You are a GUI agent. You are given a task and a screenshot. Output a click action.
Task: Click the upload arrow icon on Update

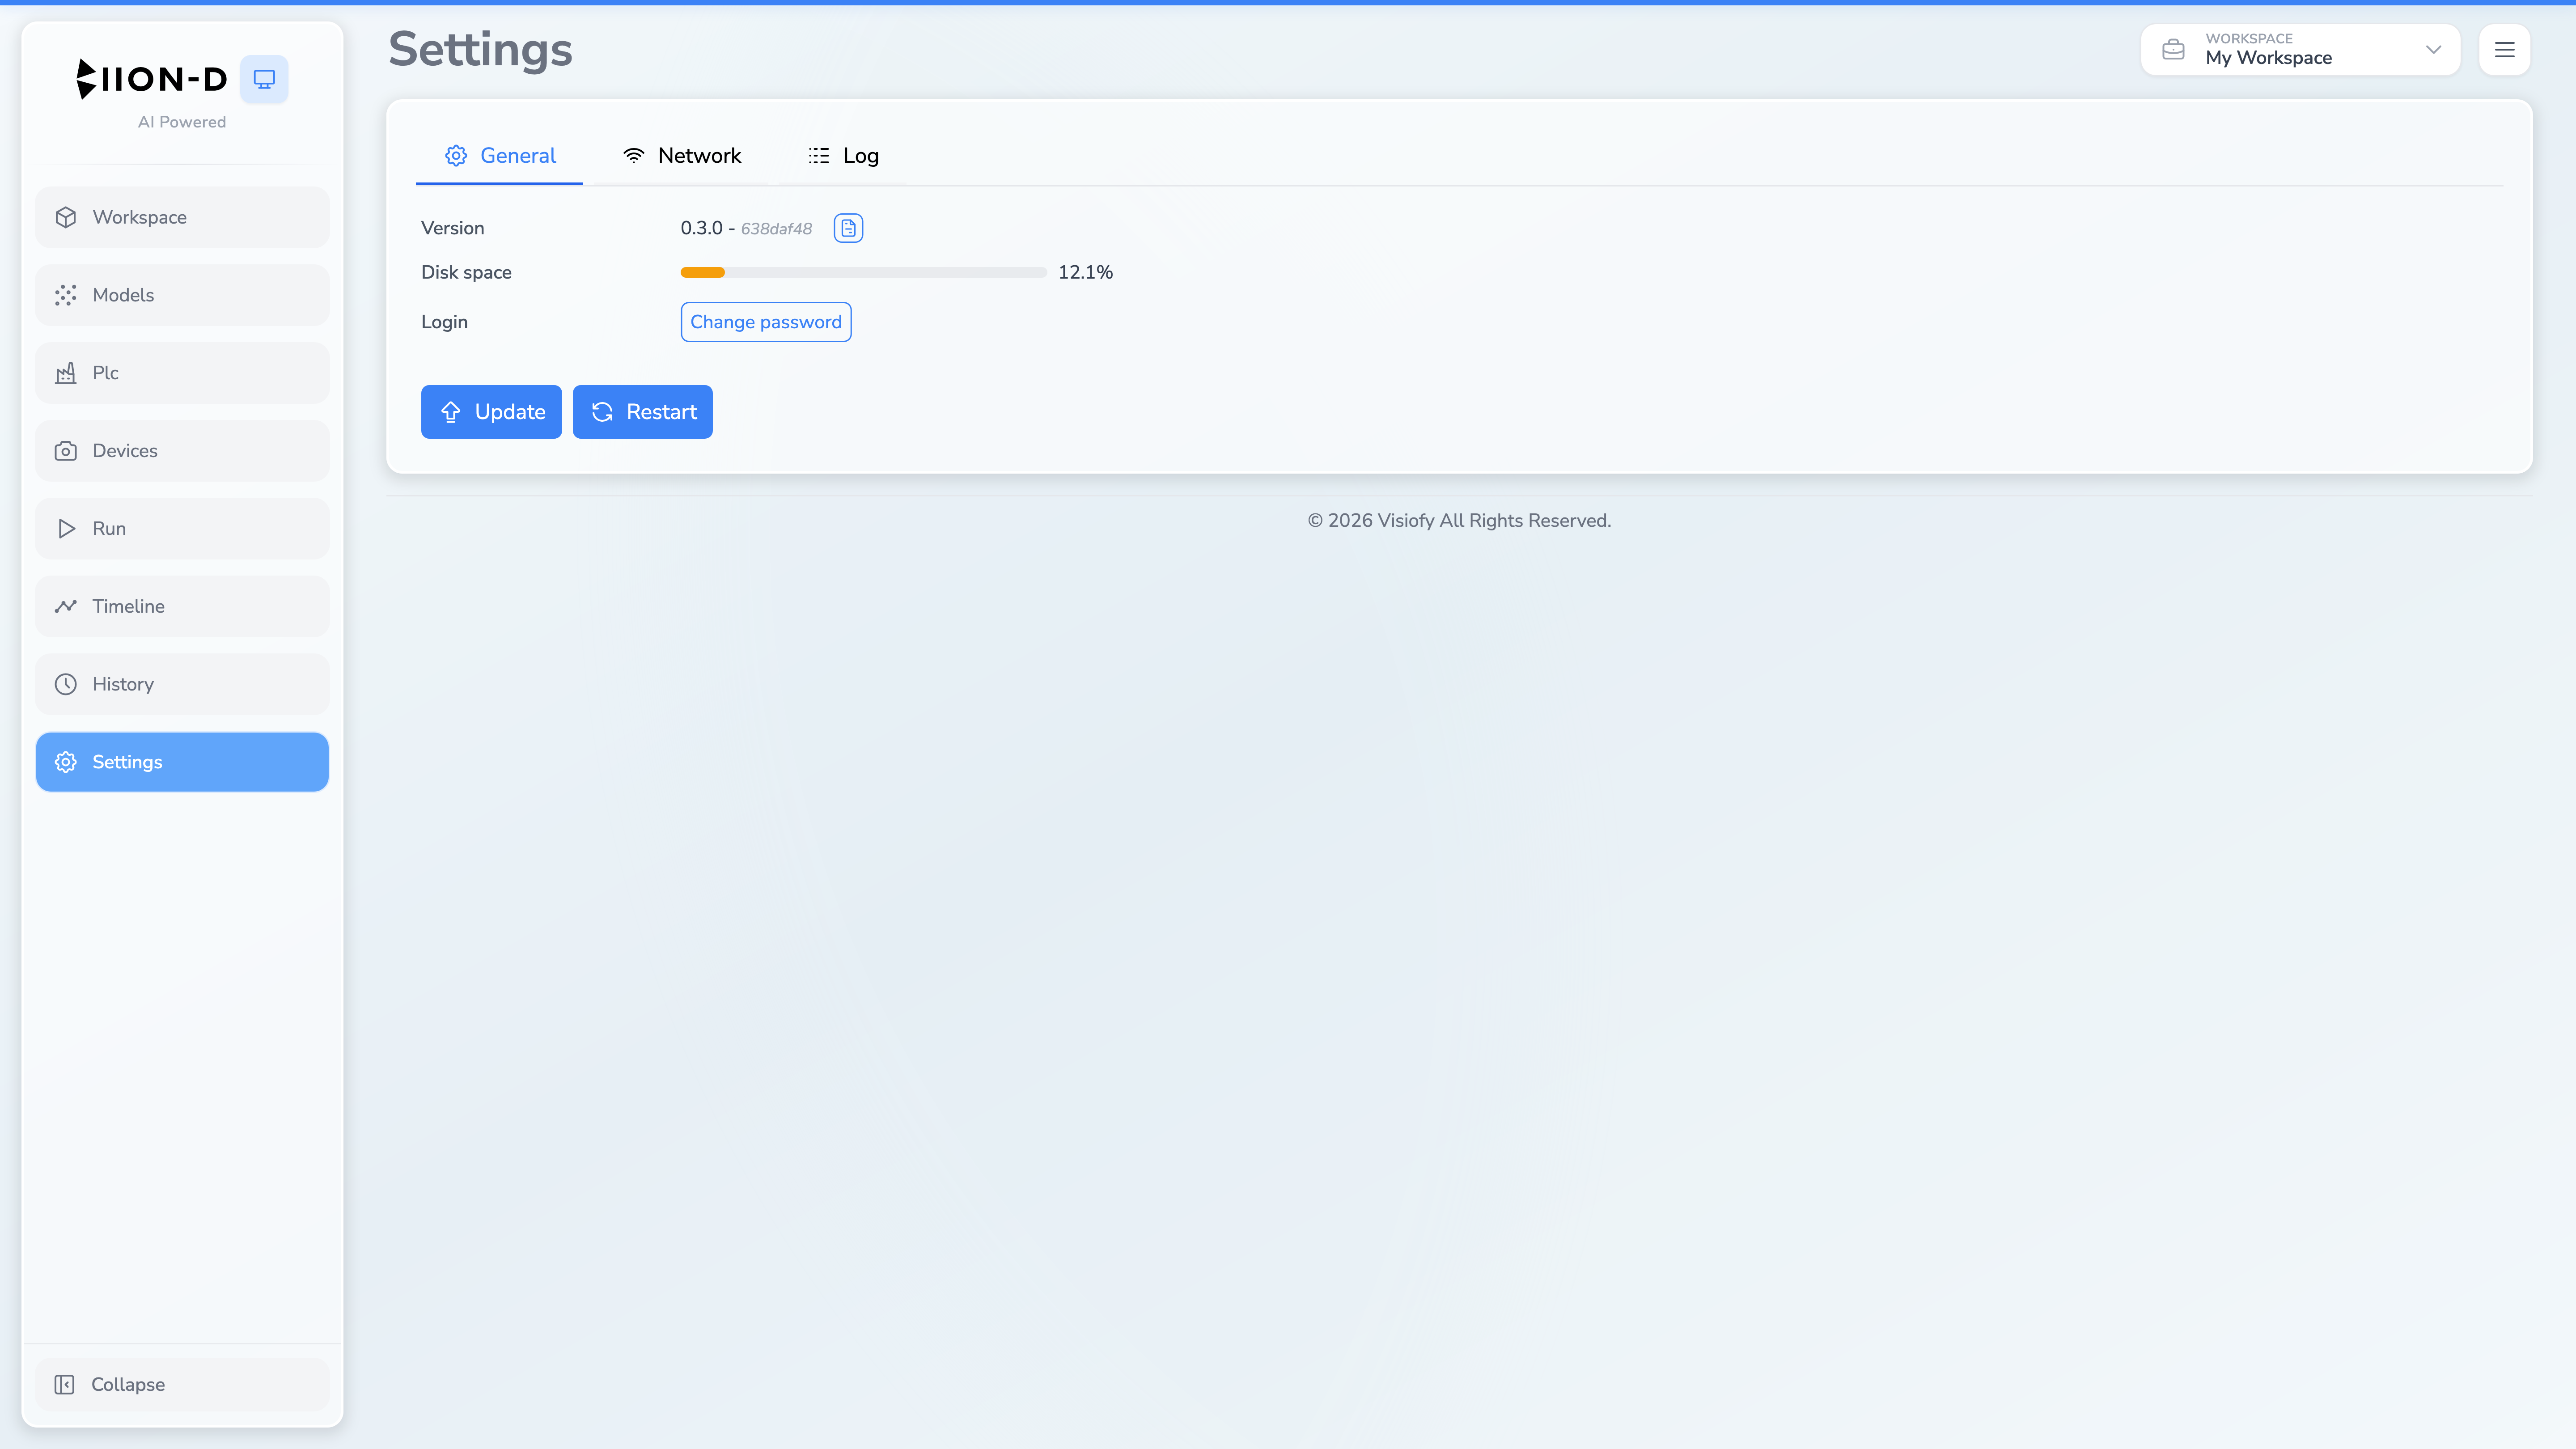point(451,412)
